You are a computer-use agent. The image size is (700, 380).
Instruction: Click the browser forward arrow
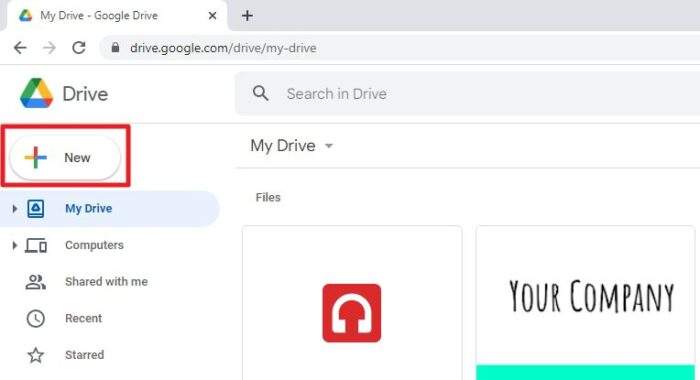[50, 47]
